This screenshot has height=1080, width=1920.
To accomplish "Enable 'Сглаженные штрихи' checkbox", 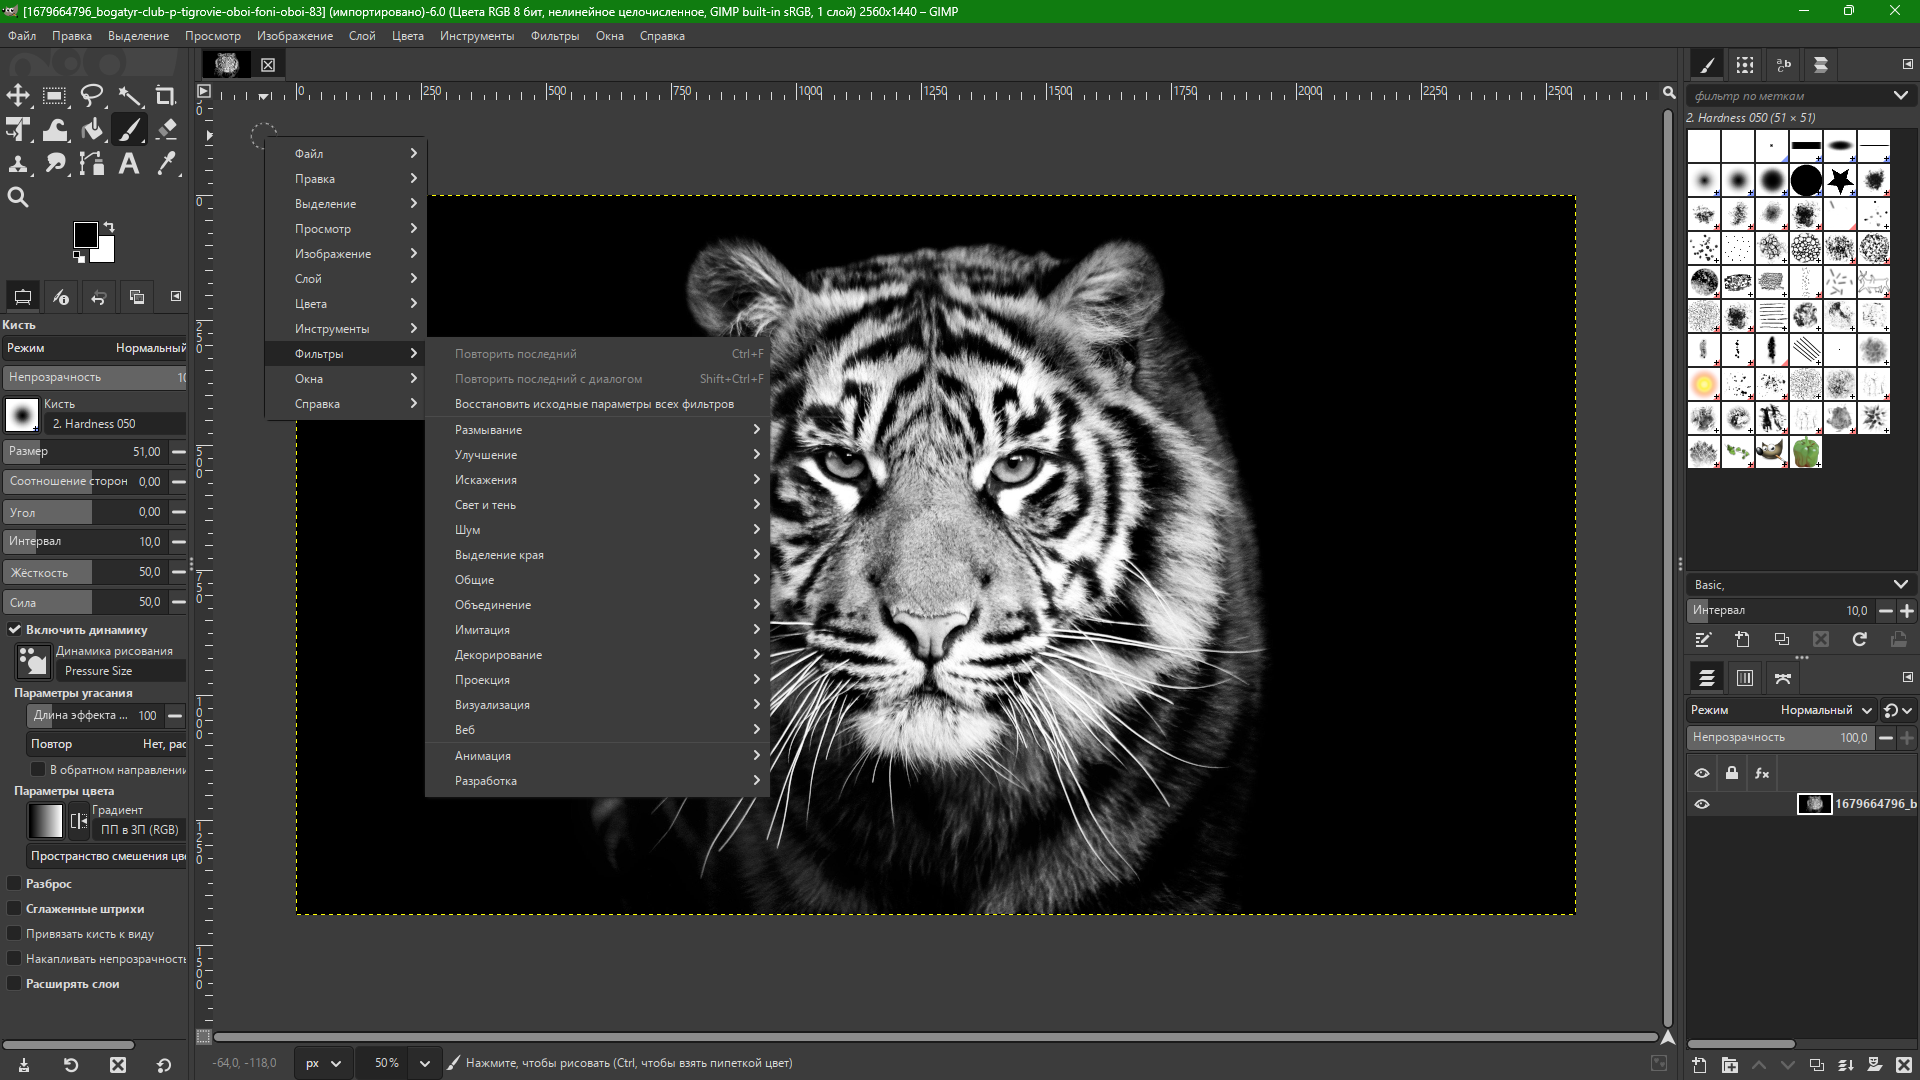I will [x=15, y=909].
